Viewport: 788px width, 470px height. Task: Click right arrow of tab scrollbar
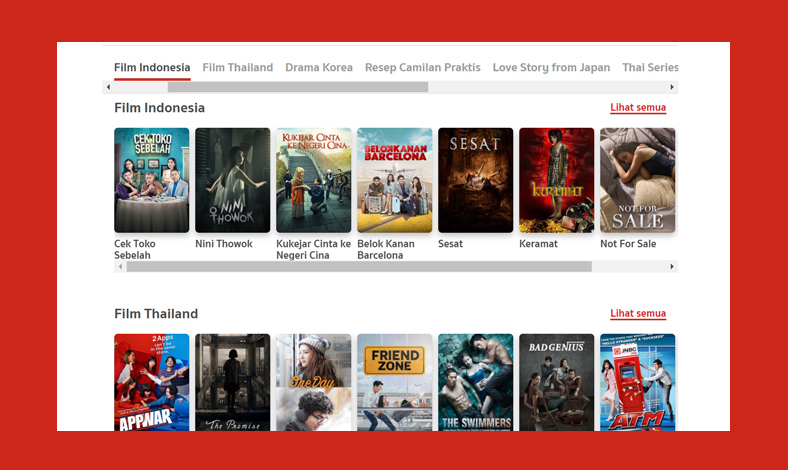pos(672,87)
